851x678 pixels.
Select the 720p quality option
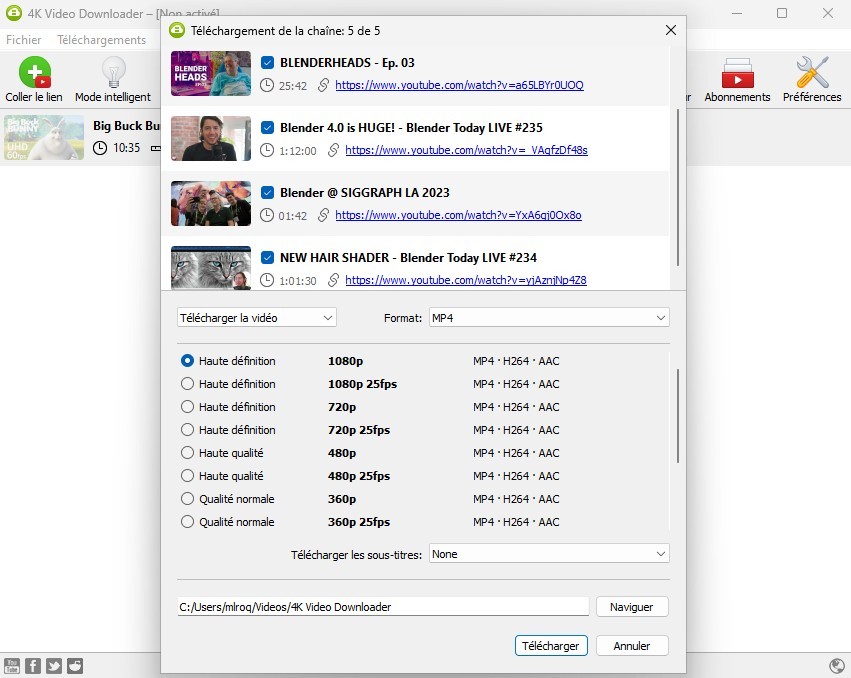point(187,407)
